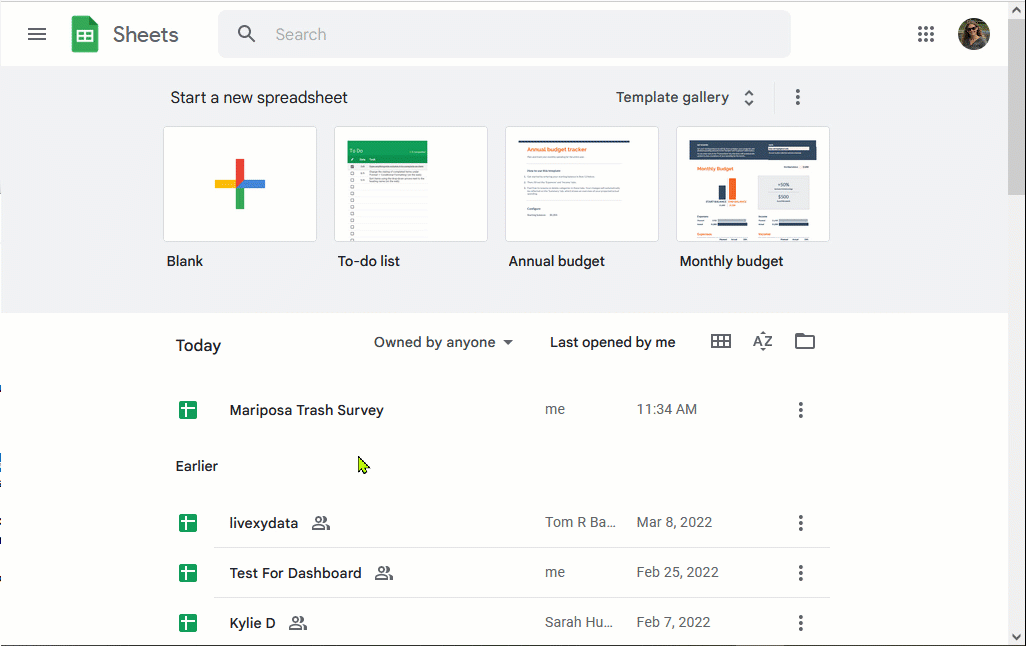Open the AZ sort options

762,341
